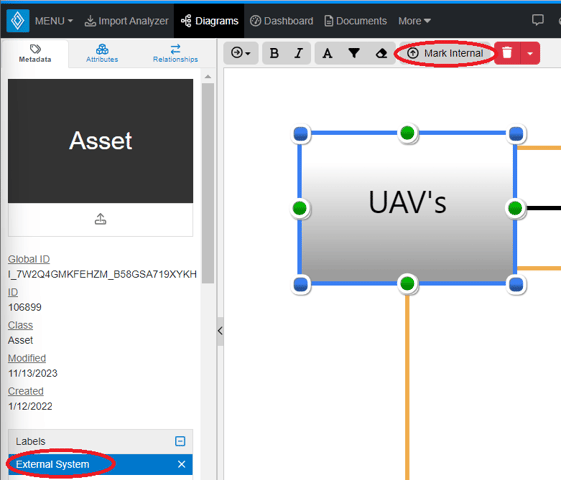The image size is (561, 480).
Task: Click the Global ID label link
Action: (29, 259)
